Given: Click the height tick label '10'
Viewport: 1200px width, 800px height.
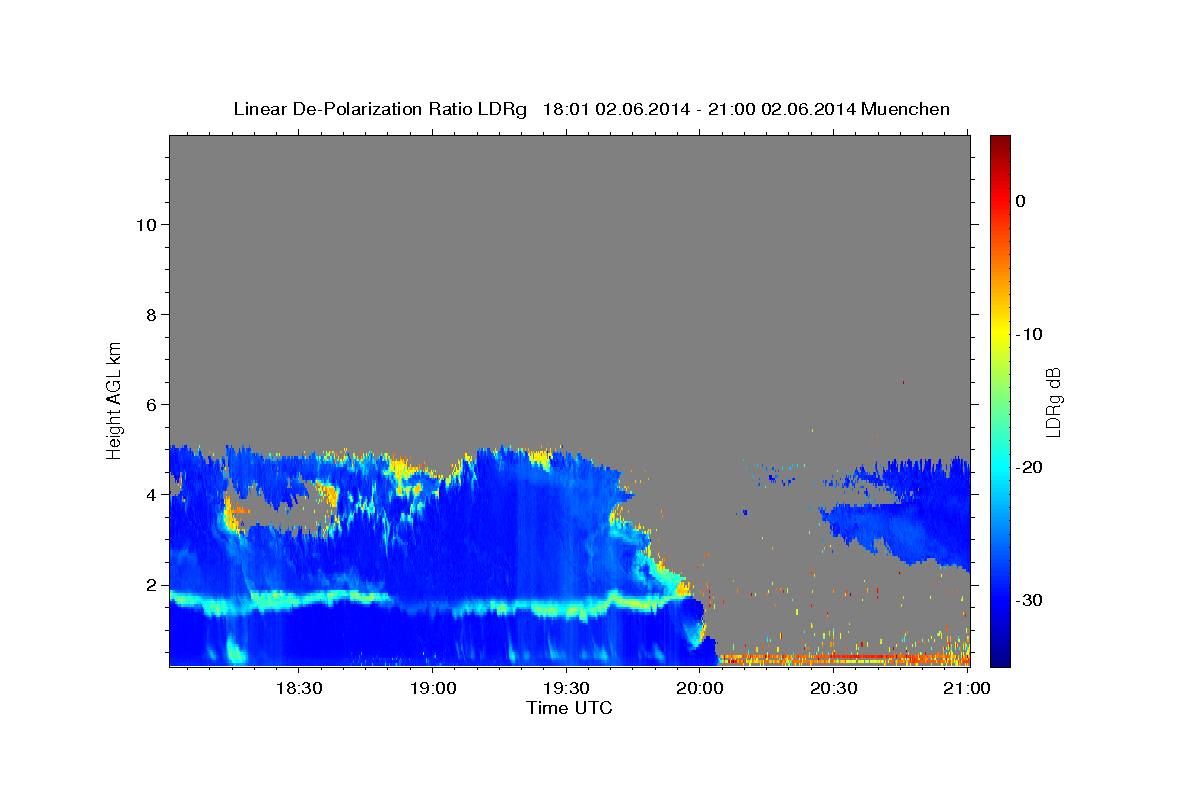Looking at the screenshot, I should point(145,224).
